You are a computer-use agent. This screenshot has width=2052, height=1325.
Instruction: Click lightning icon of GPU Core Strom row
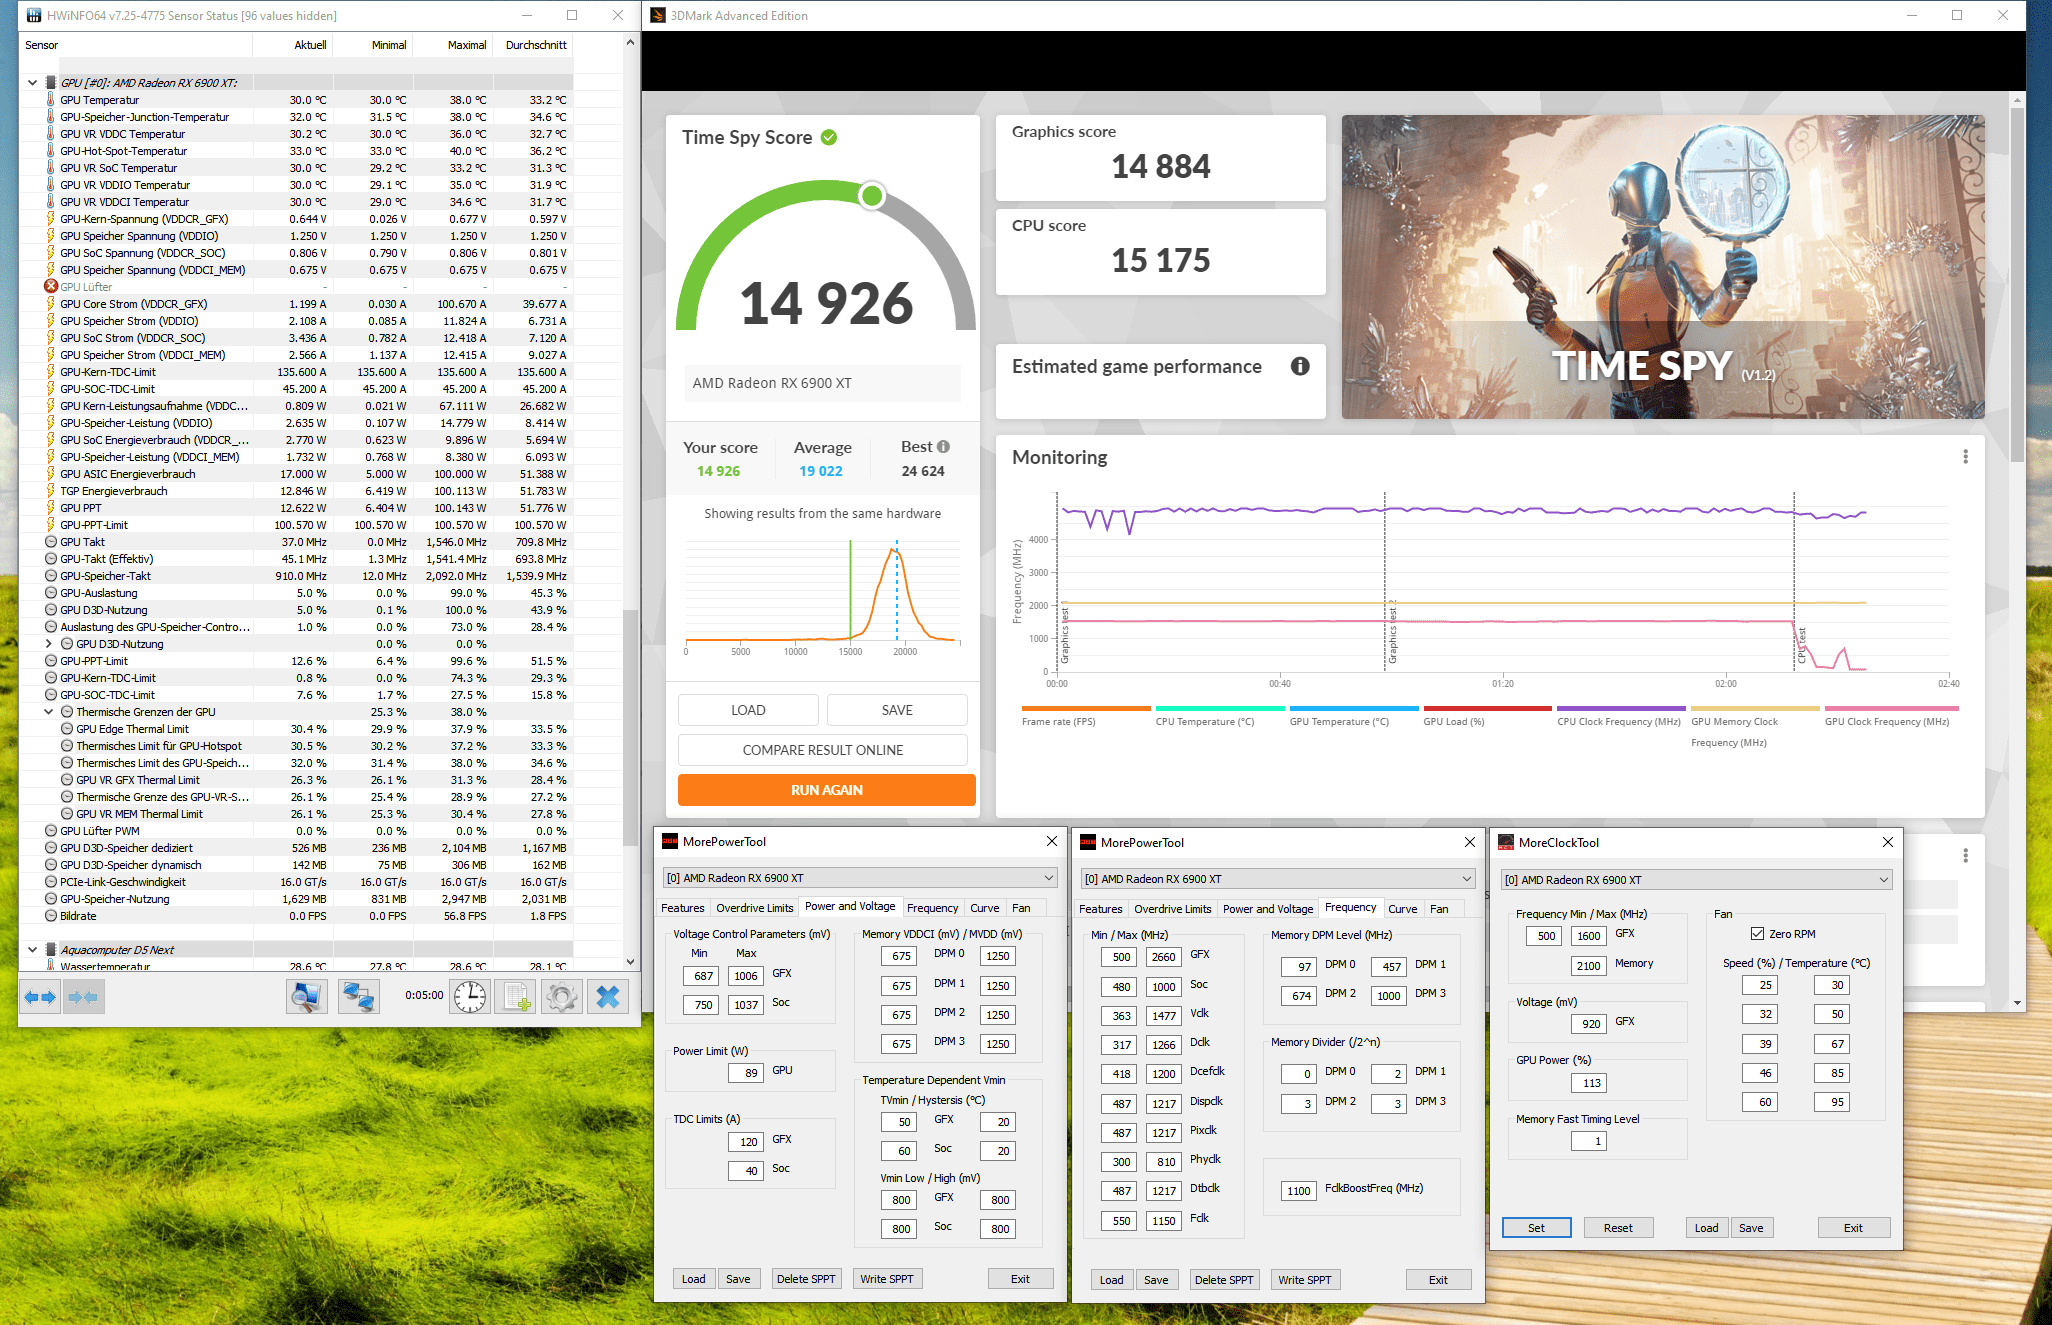[x=51, y=304]
